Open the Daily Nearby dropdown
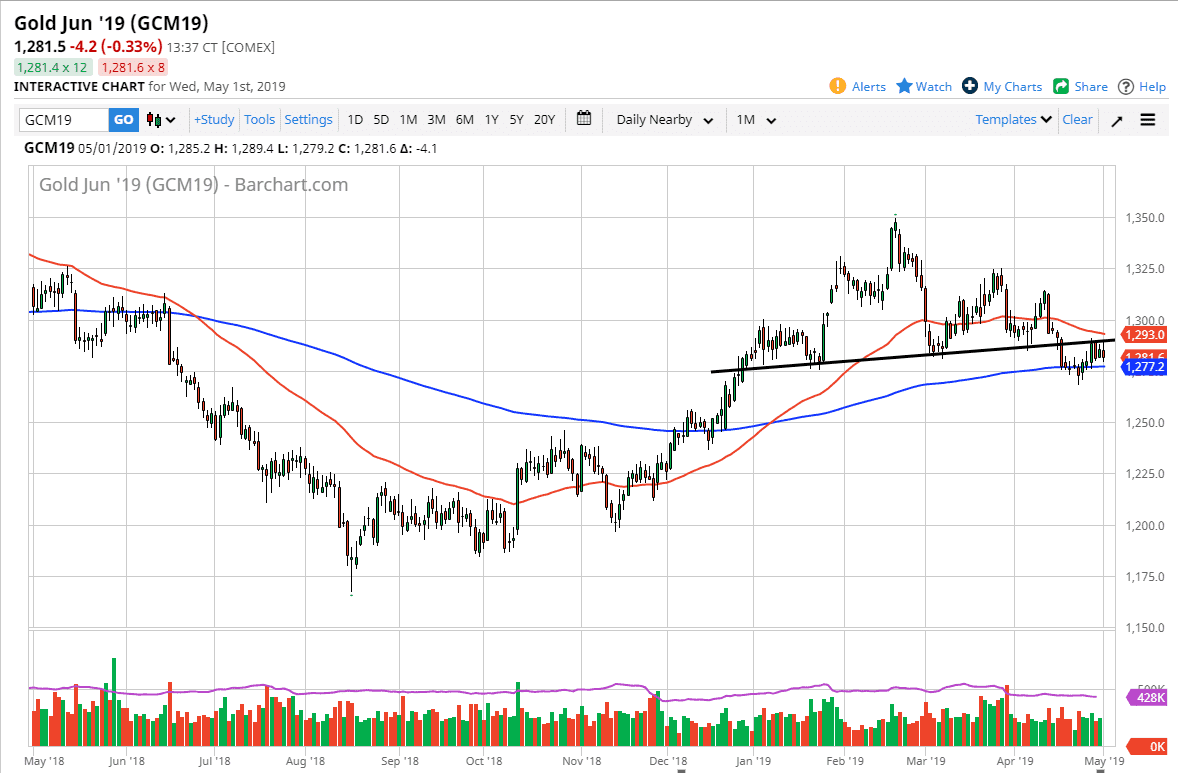 pos(662,119)
